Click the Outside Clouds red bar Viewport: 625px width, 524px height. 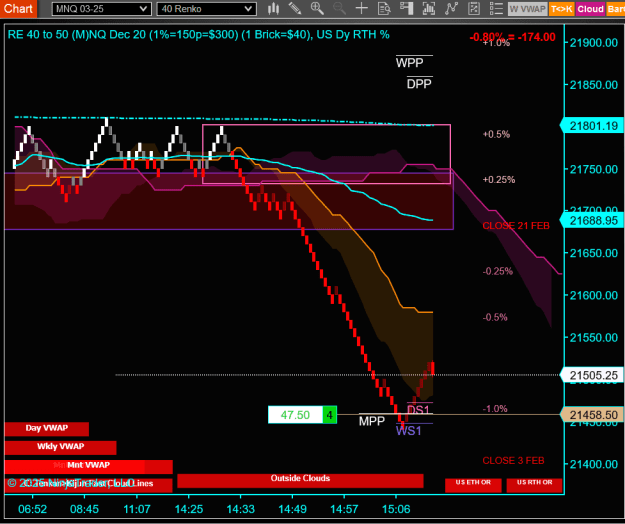[x=300, y=481]
